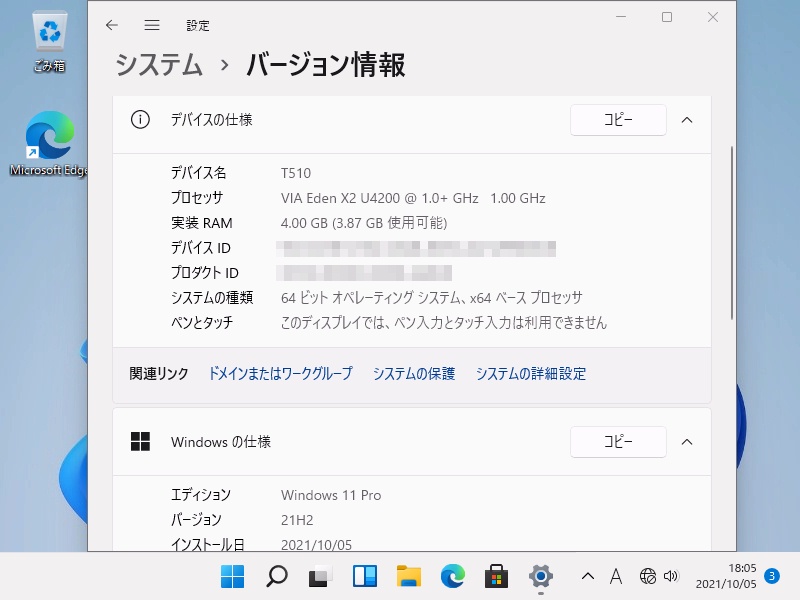Click the プロセッサ label
Viewport: 800px width, 600px height.
coord(197,198)
